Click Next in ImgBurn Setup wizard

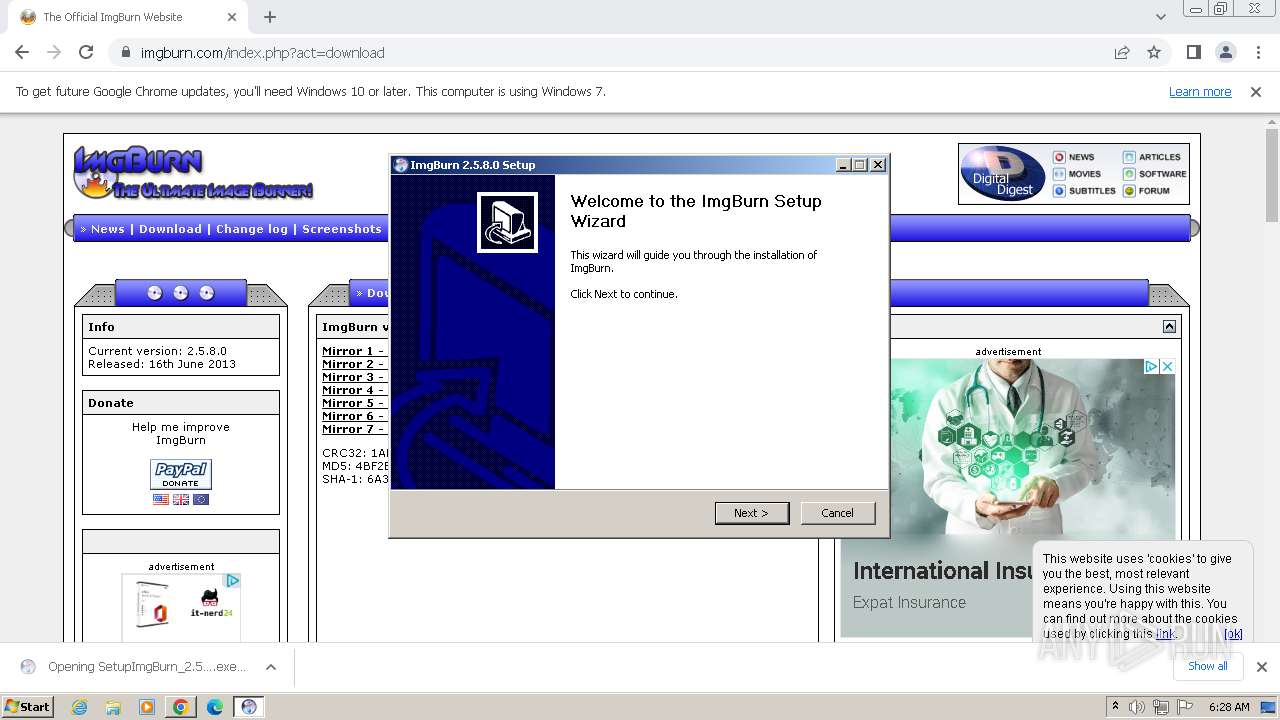click(x=752, y=513)
